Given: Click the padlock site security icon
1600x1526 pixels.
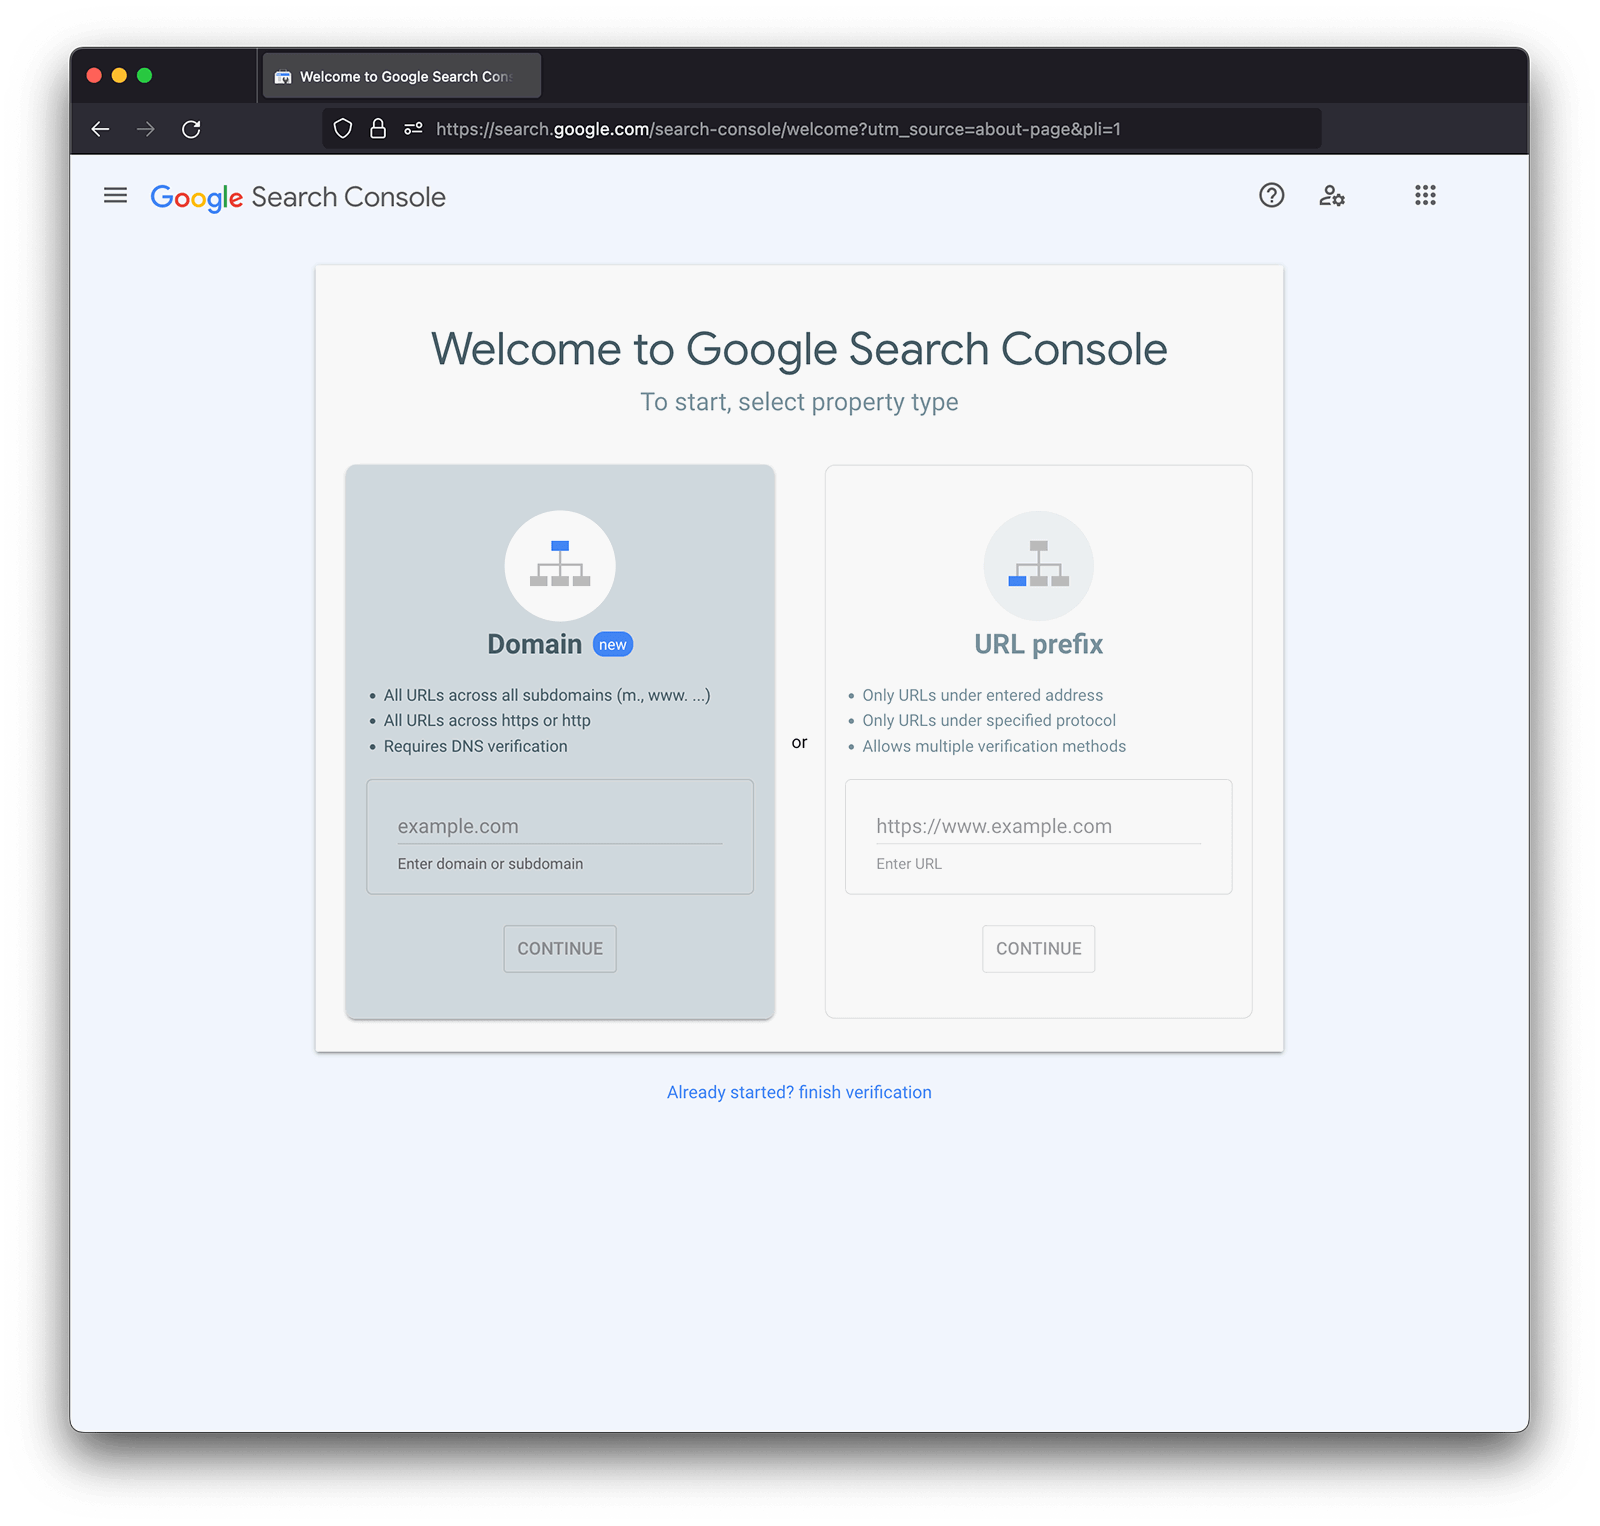Looking at the screenshot, I should tap(378, 129).
